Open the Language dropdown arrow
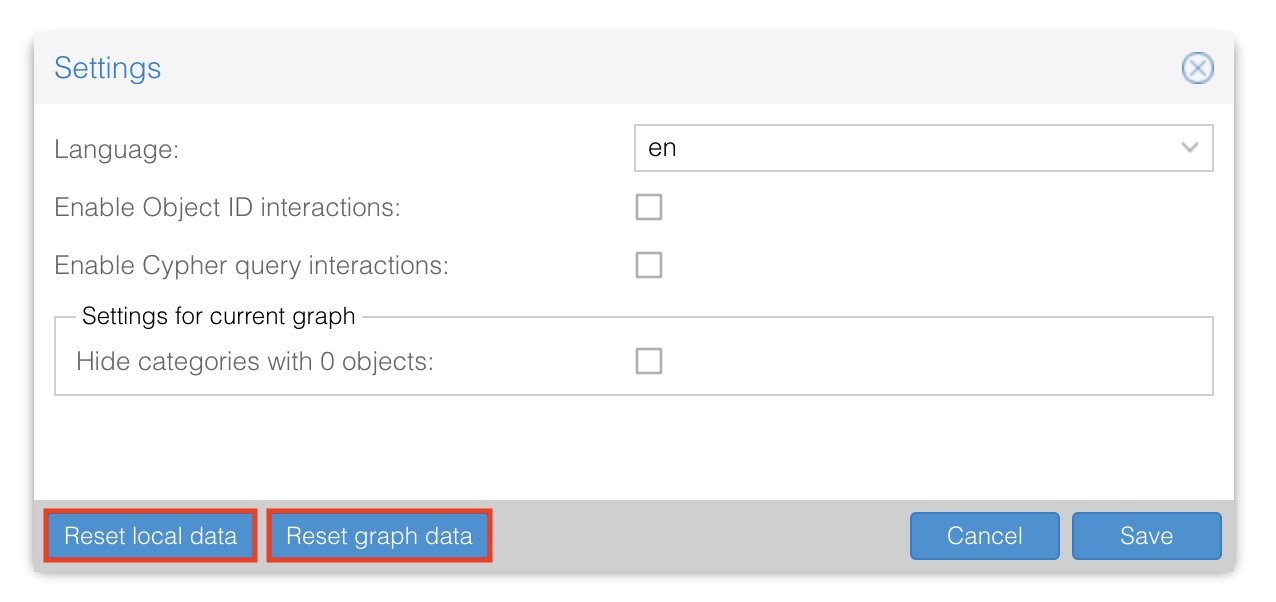Screen dimensions: 1276x602 (1190, 148)
